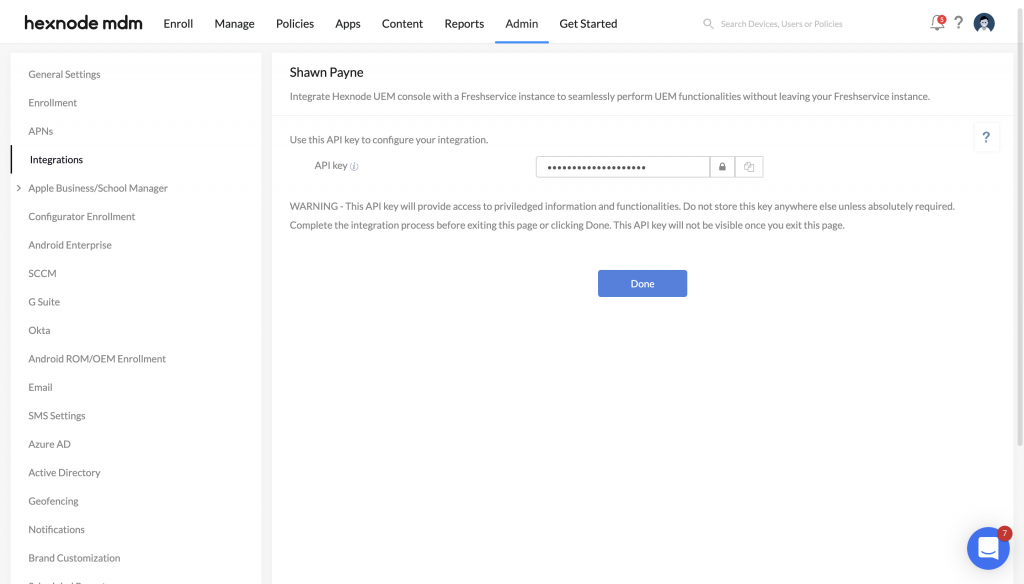Open the Hexnode MDM logo link
The width and height of the screenshot is (1024, 584).
point(83,22)
